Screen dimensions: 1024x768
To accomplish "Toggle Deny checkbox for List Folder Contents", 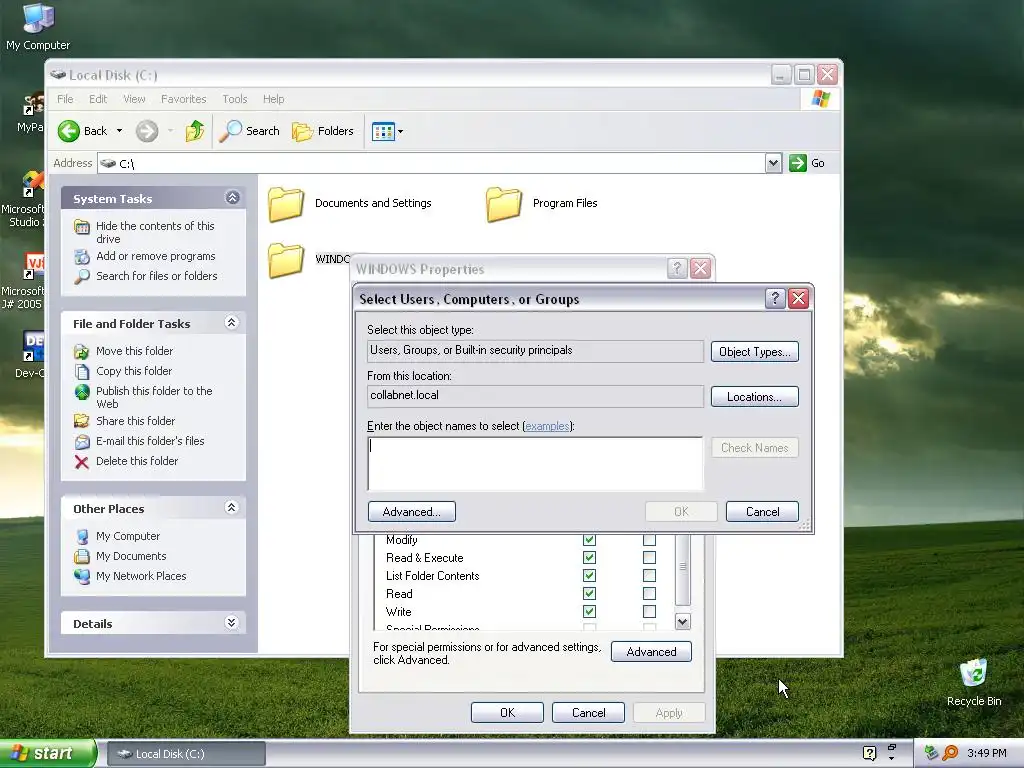I will click(x=649, y=576).
